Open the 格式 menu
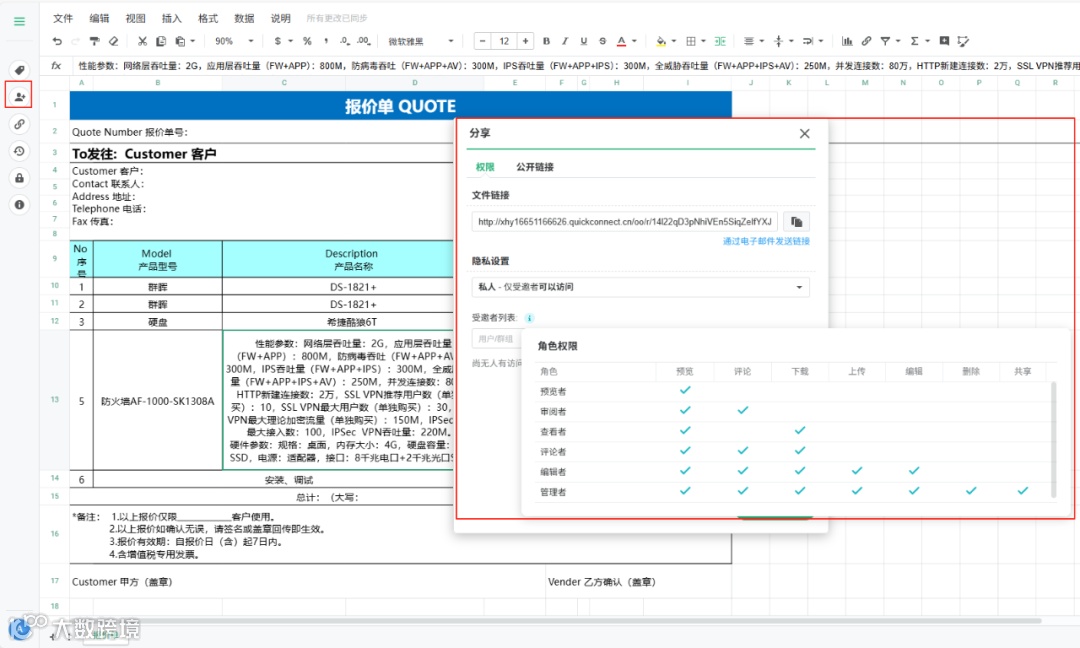 point(207,18)
